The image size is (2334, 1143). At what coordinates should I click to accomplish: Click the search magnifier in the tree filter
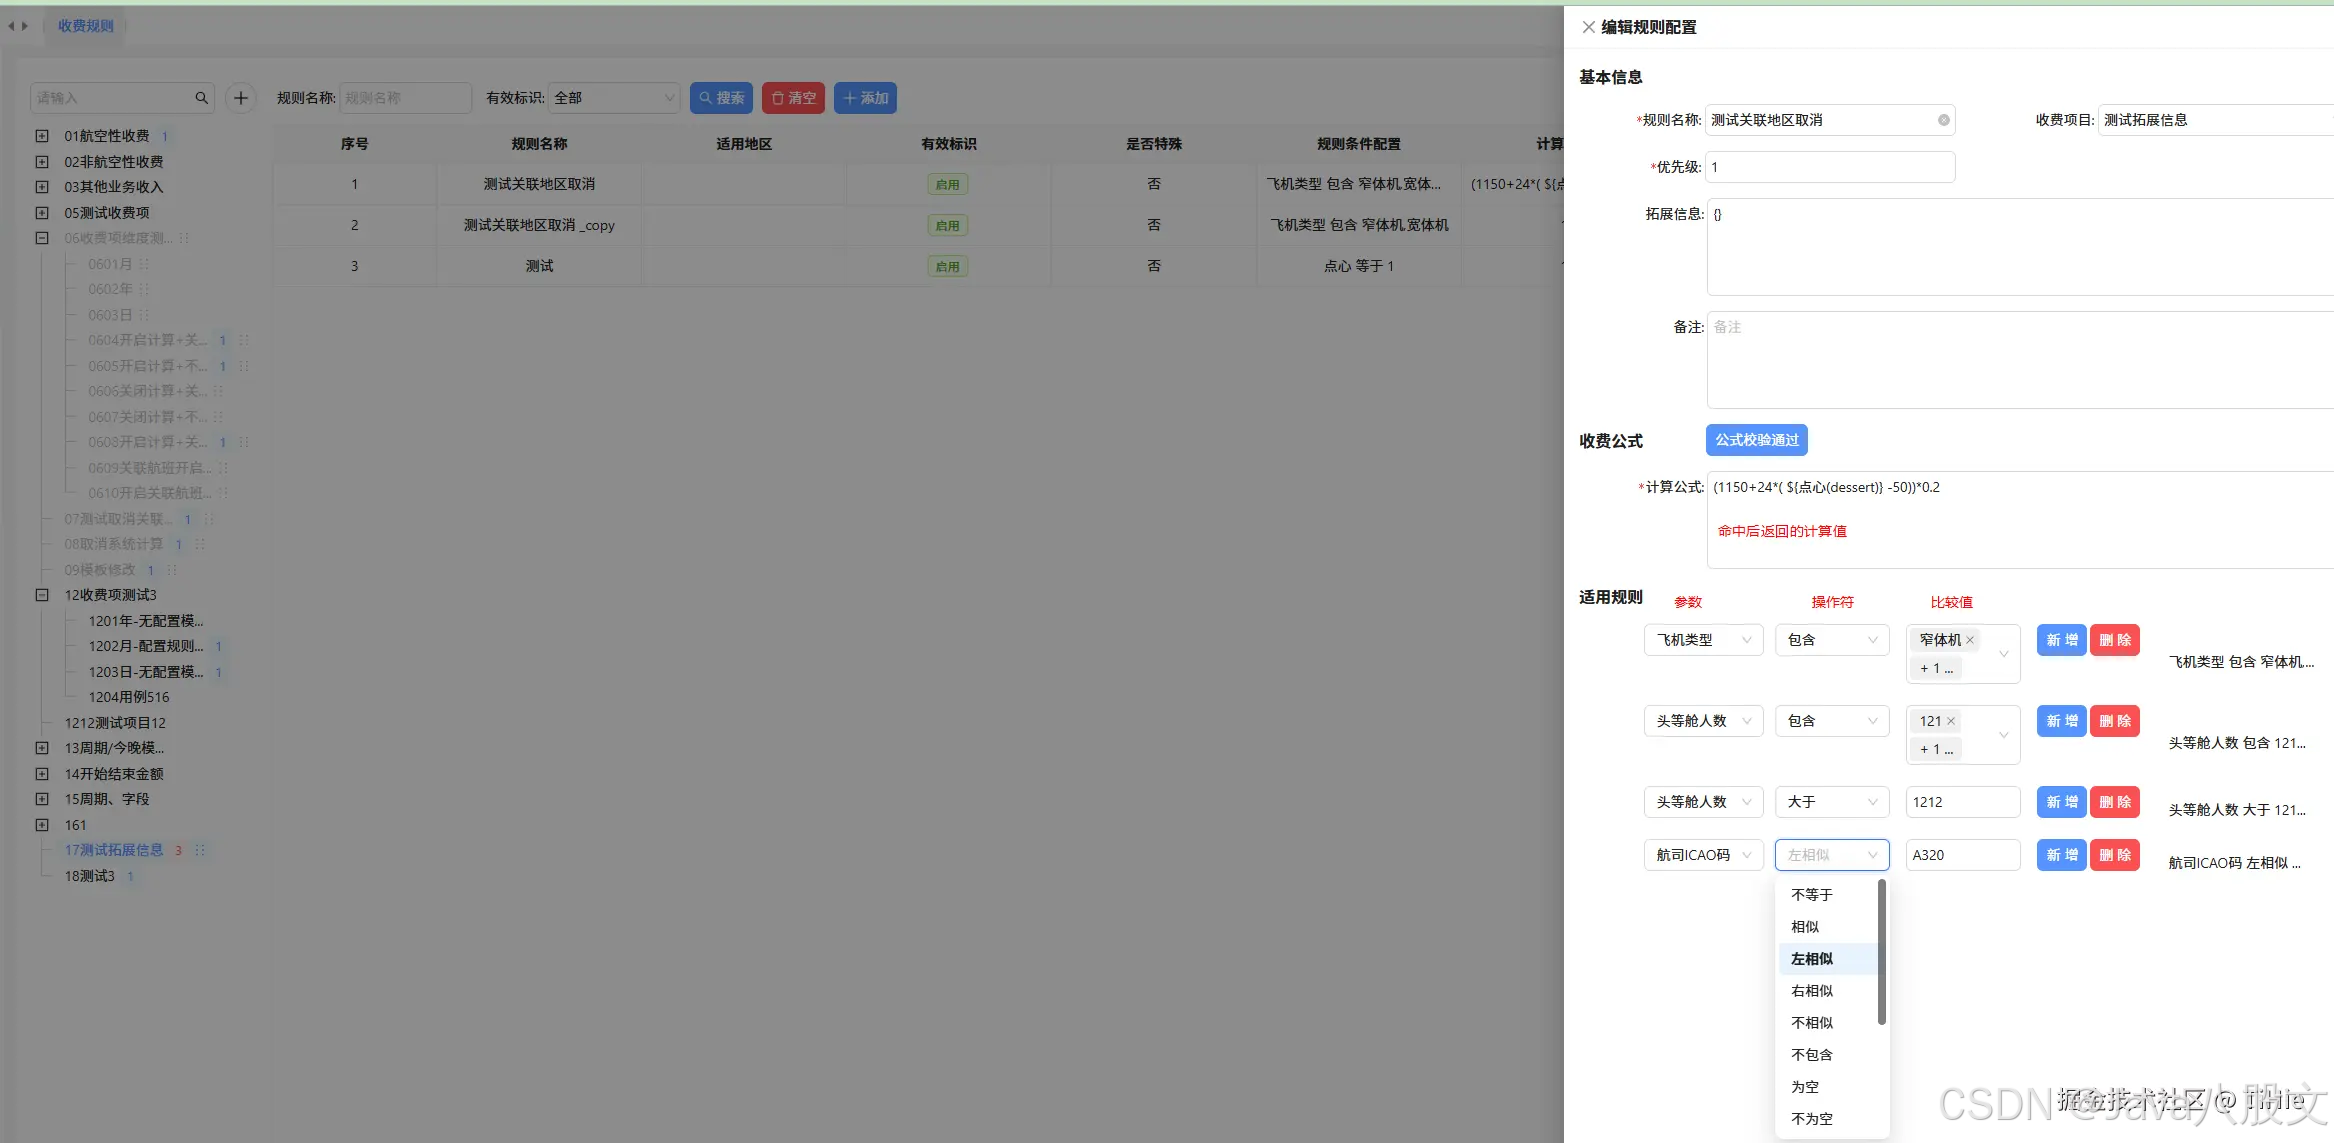[201, 98]
